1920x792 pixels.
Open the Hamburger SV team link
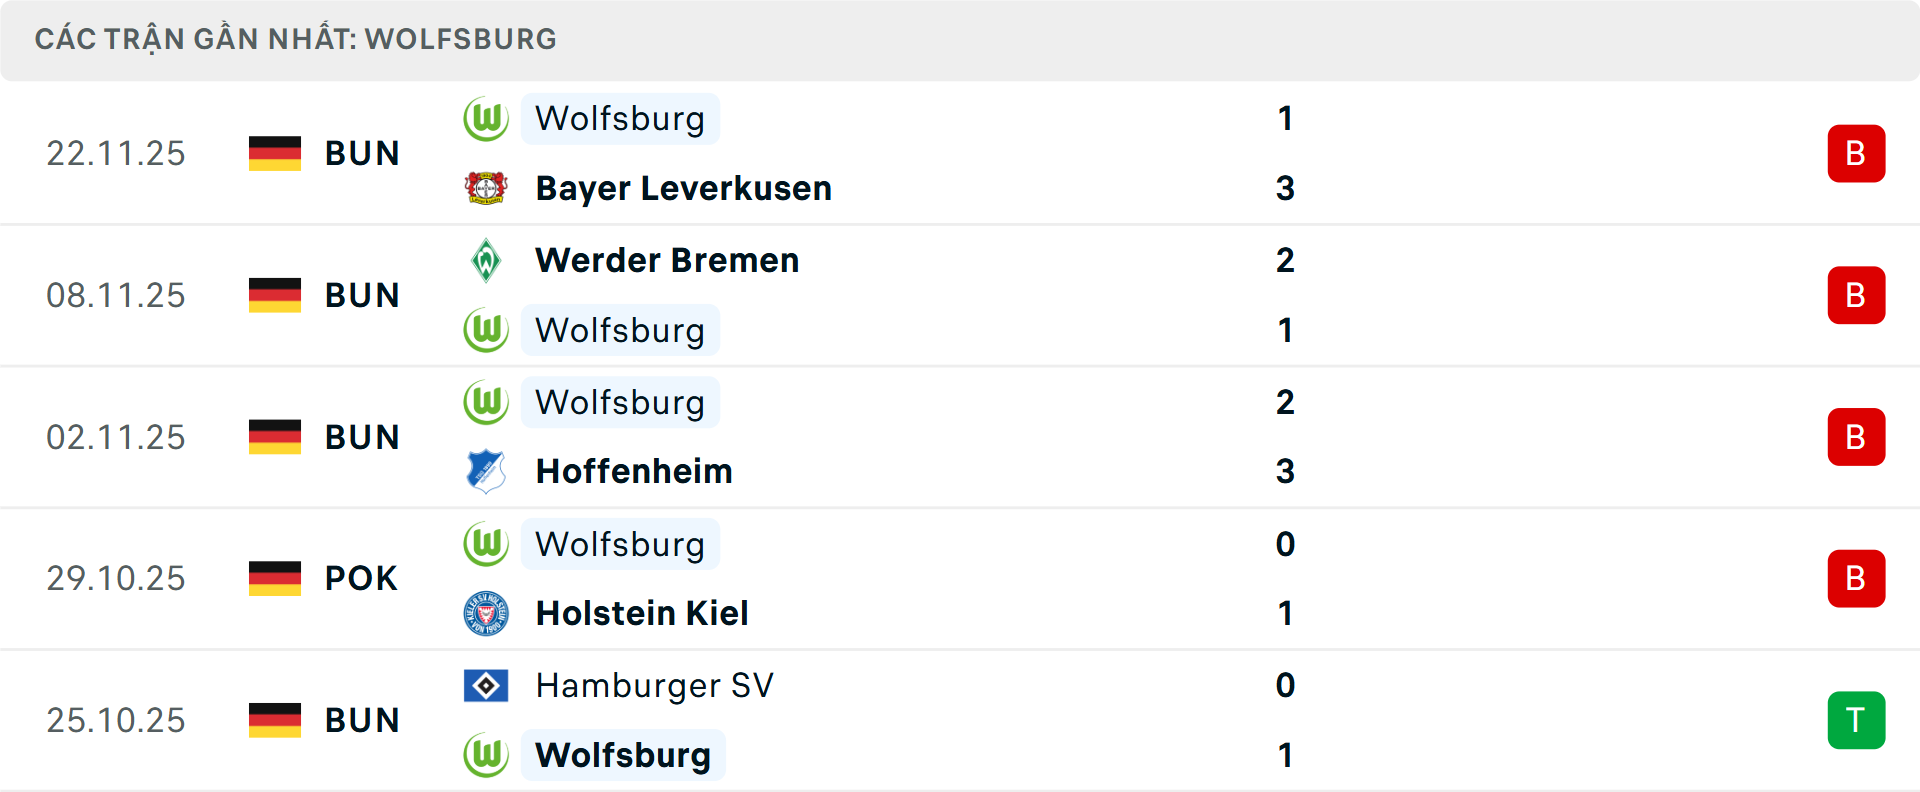pyautogui.click(x=654, y=685)
